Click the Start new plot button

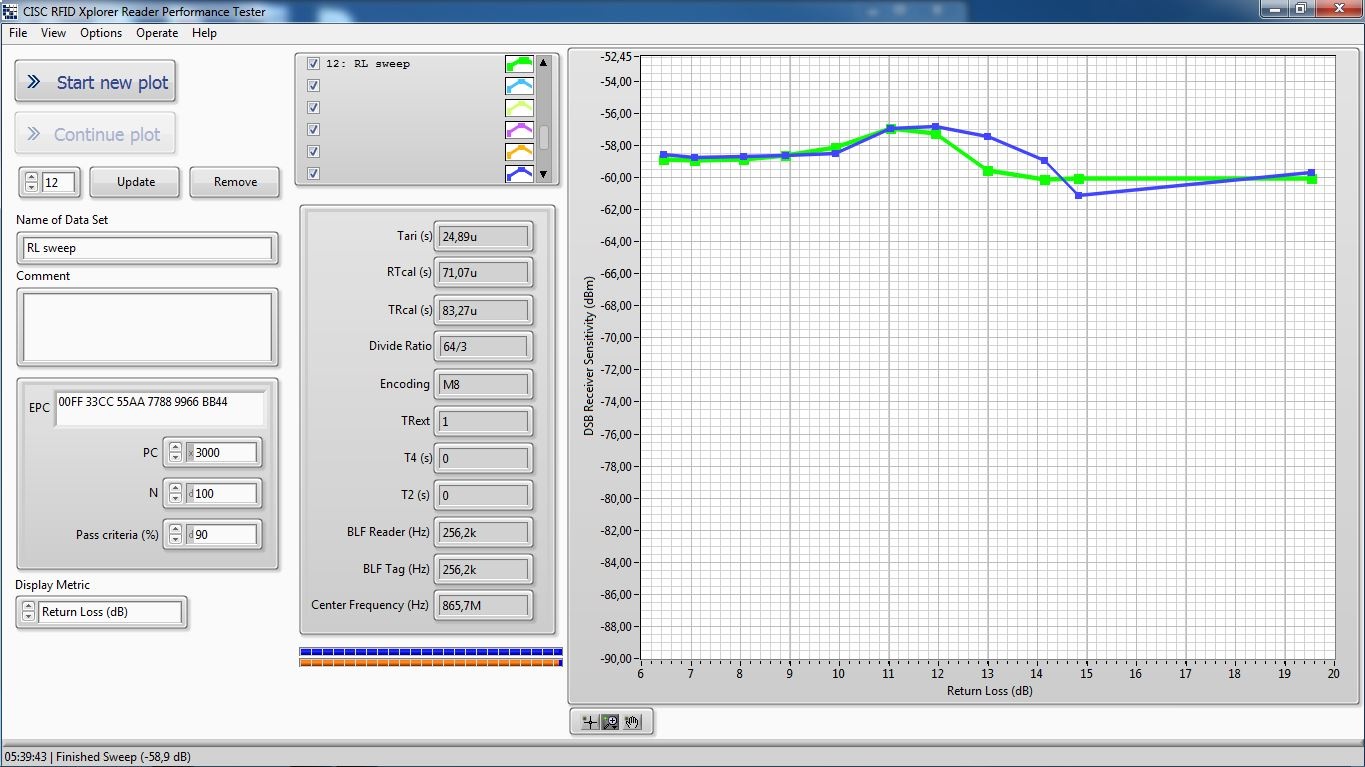tap(96, 82)
